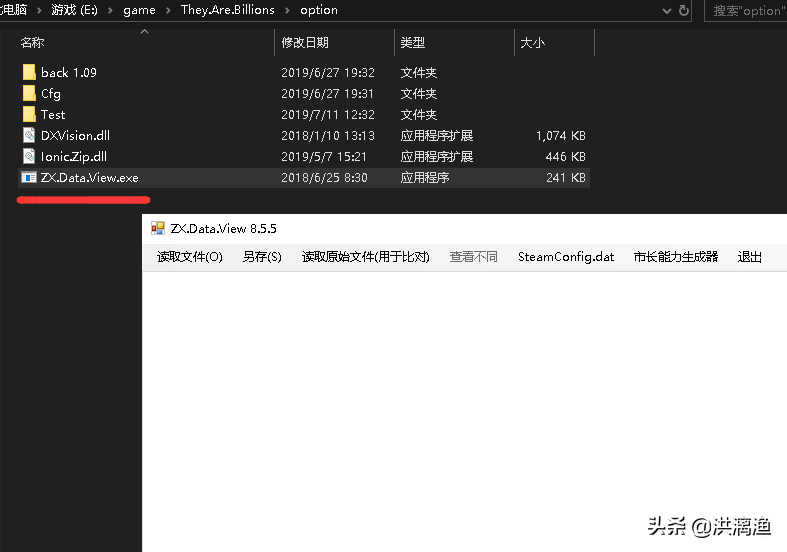Expand the chevron after 'game' in path
The height and width of the screenshot is (552, 787).
[168, 10]
